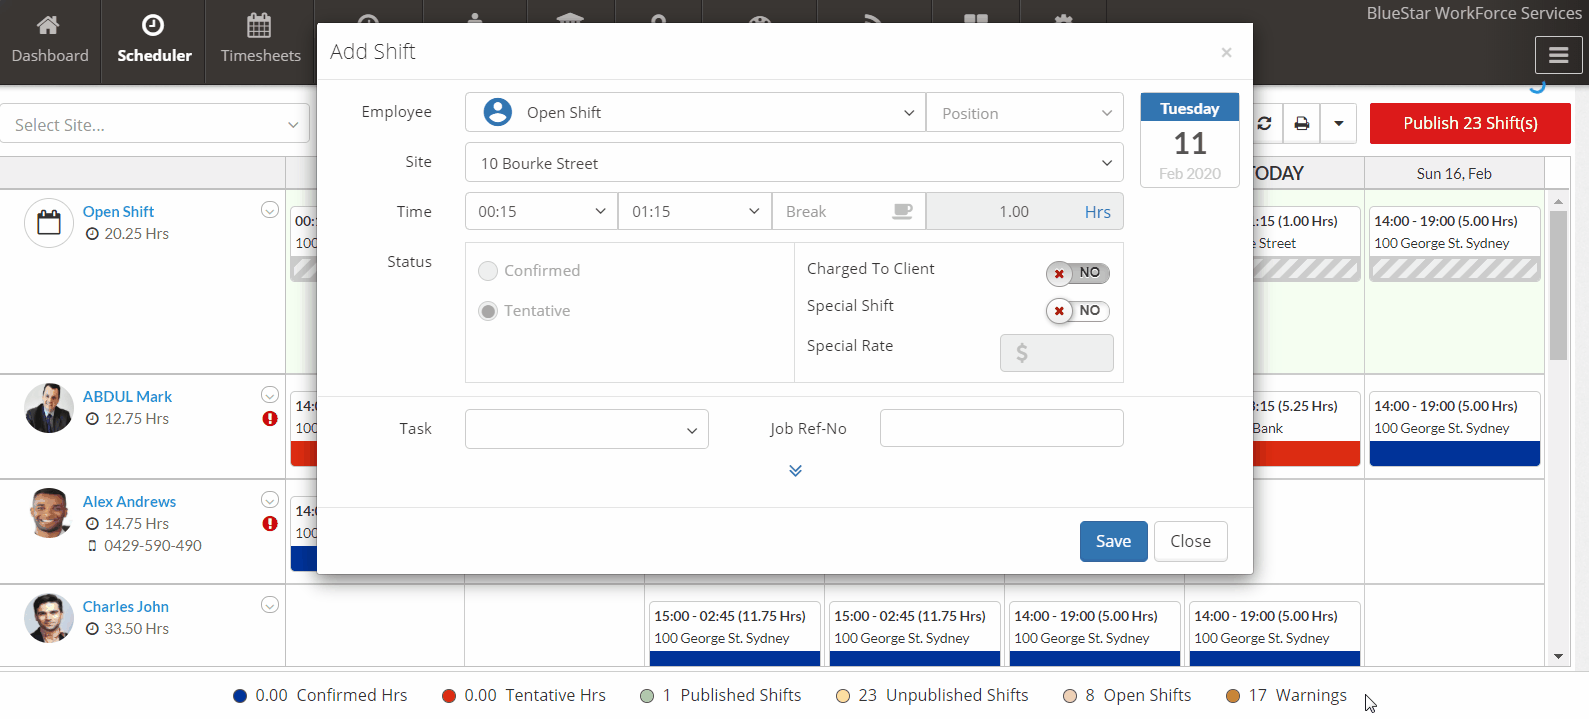The height and width of the screenshot is (719, 1589).
Task: Click the 8 Open Shifts legend
Action: point(1126,695)
